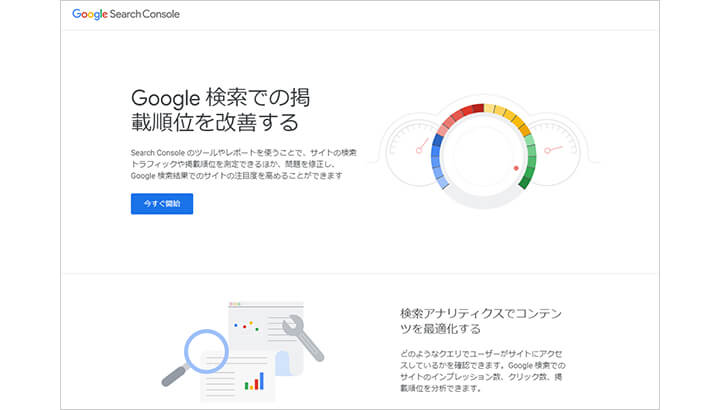Screen dimensions: 720x410
Task: Click the Google Search Console logo
Action: coord(126,14)
